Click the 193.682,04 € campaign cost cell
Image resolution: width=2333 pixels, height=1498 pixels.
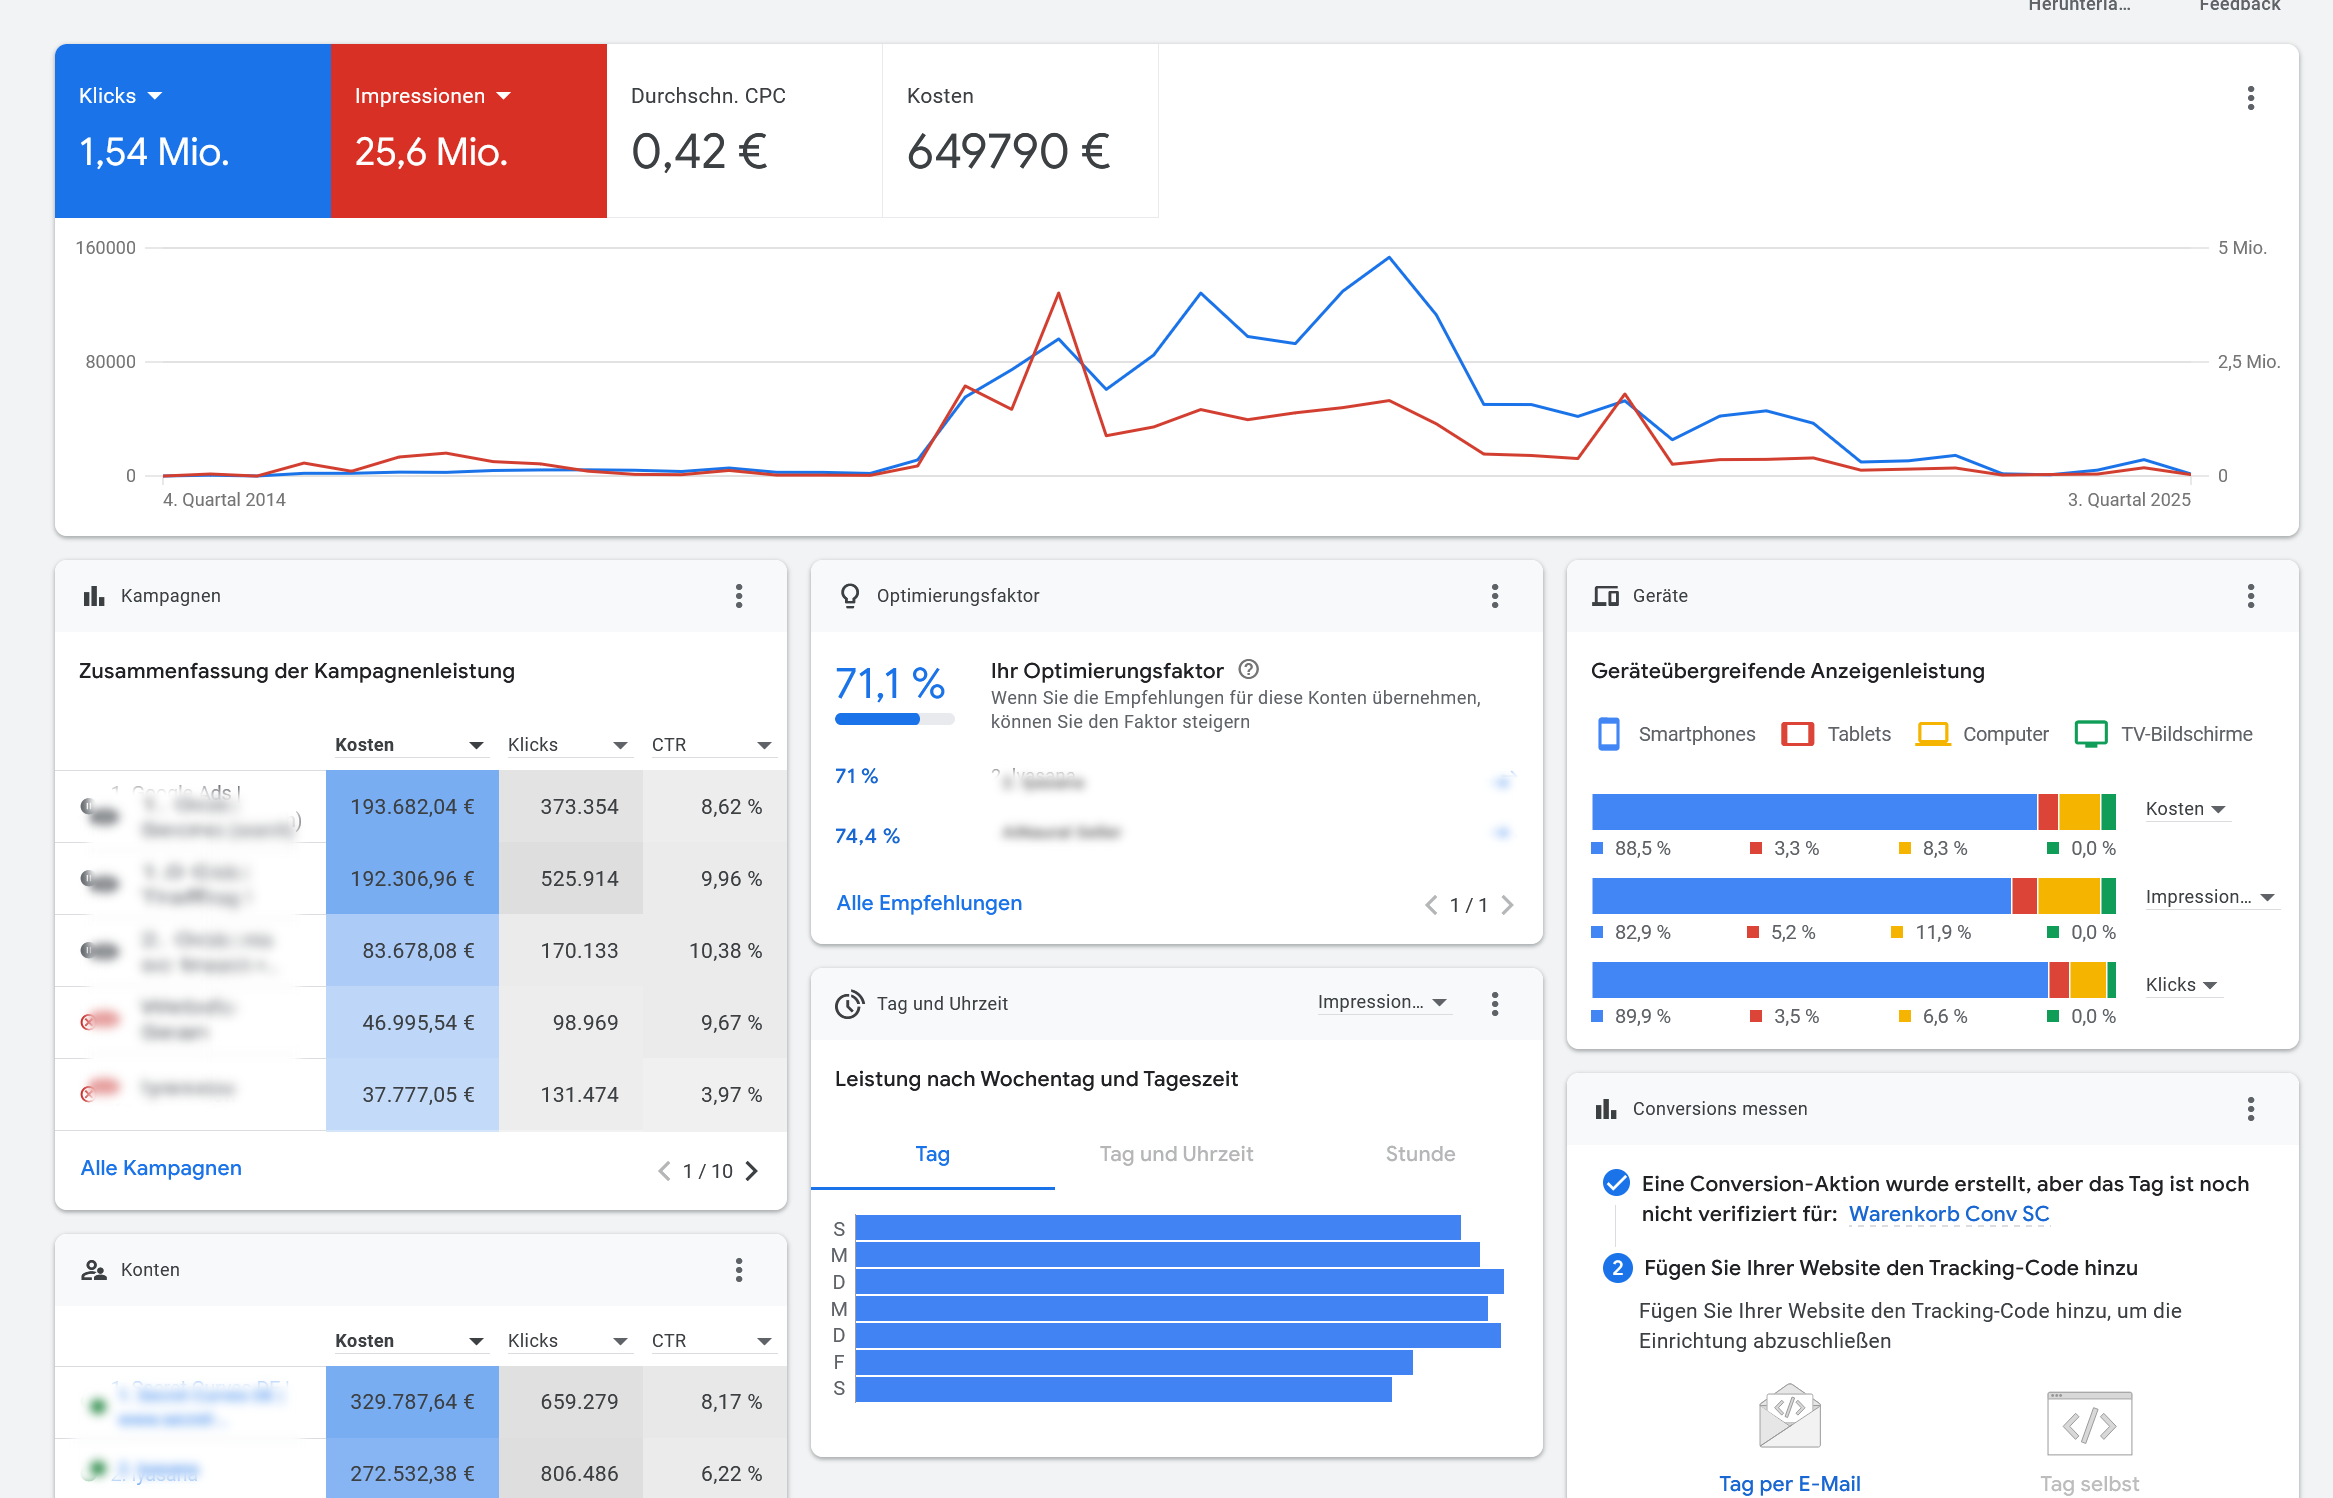click(x=412, y=807)
